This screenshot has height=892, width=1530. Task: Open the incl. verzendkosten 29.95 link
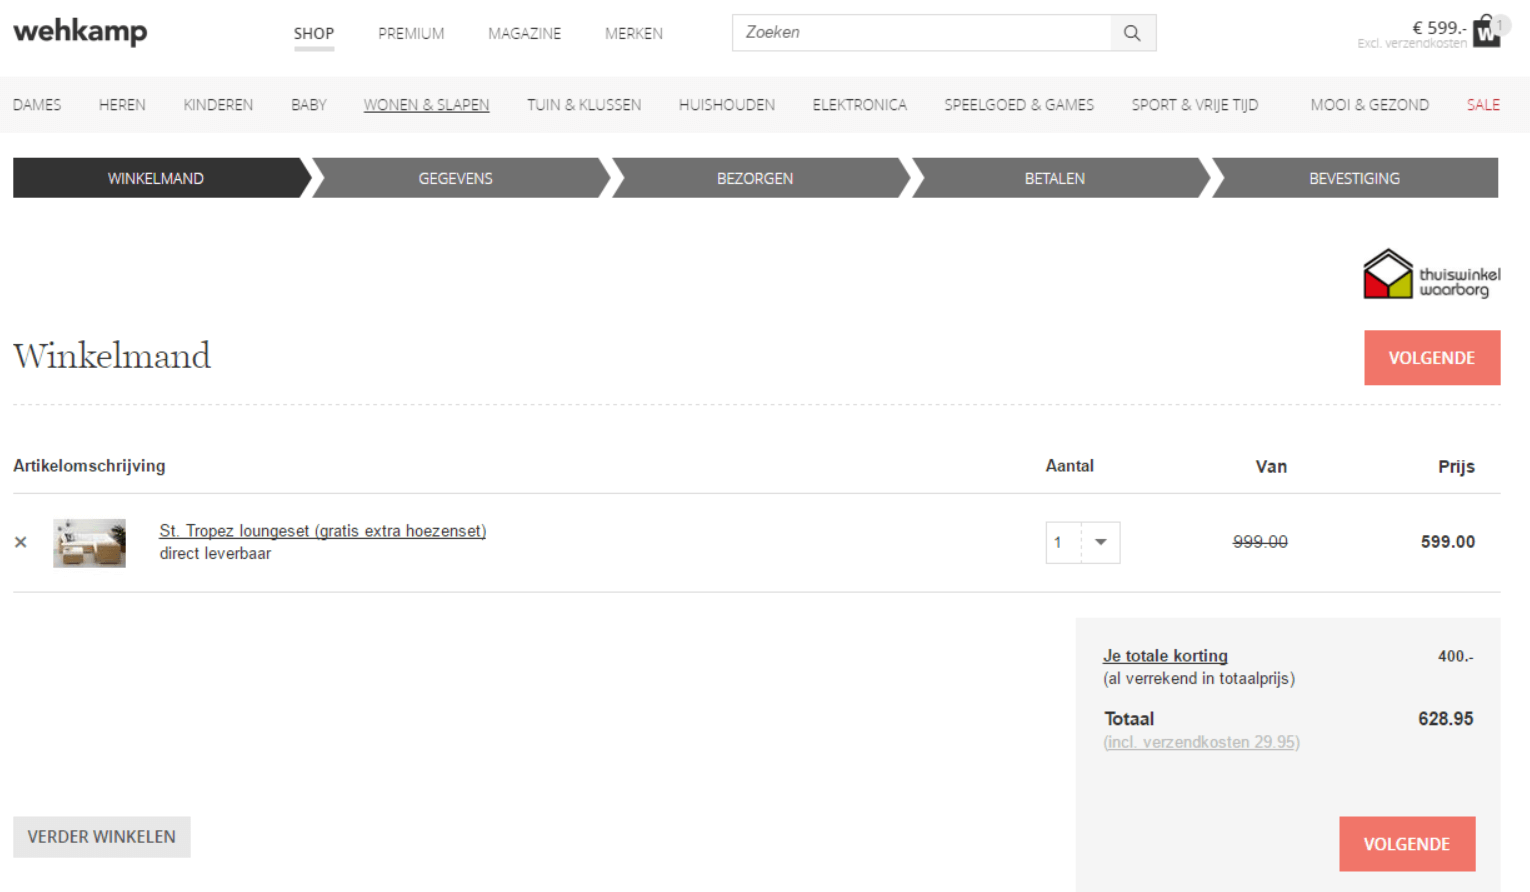[1201, 742]
